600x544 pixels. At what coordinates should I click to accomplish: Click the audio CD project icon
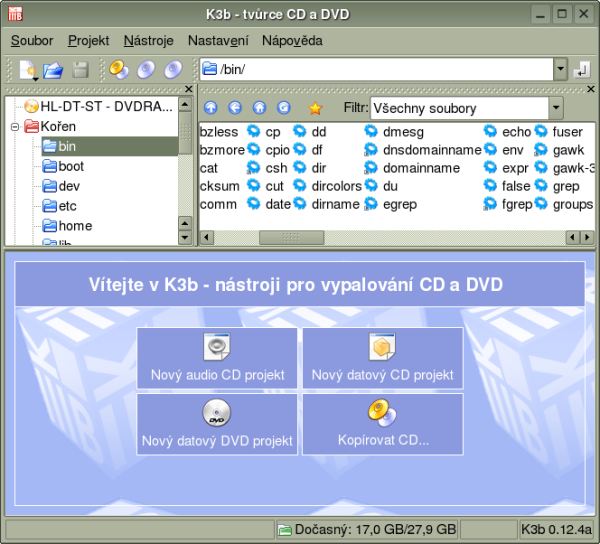click(217, 347)
